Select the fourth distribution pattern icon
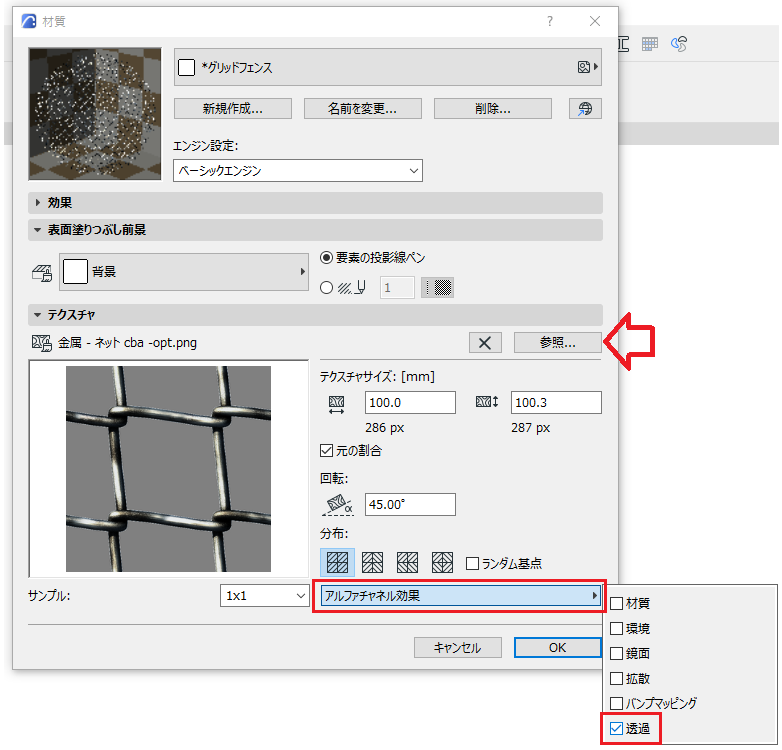The image size is (782, 750). point(442,562)
